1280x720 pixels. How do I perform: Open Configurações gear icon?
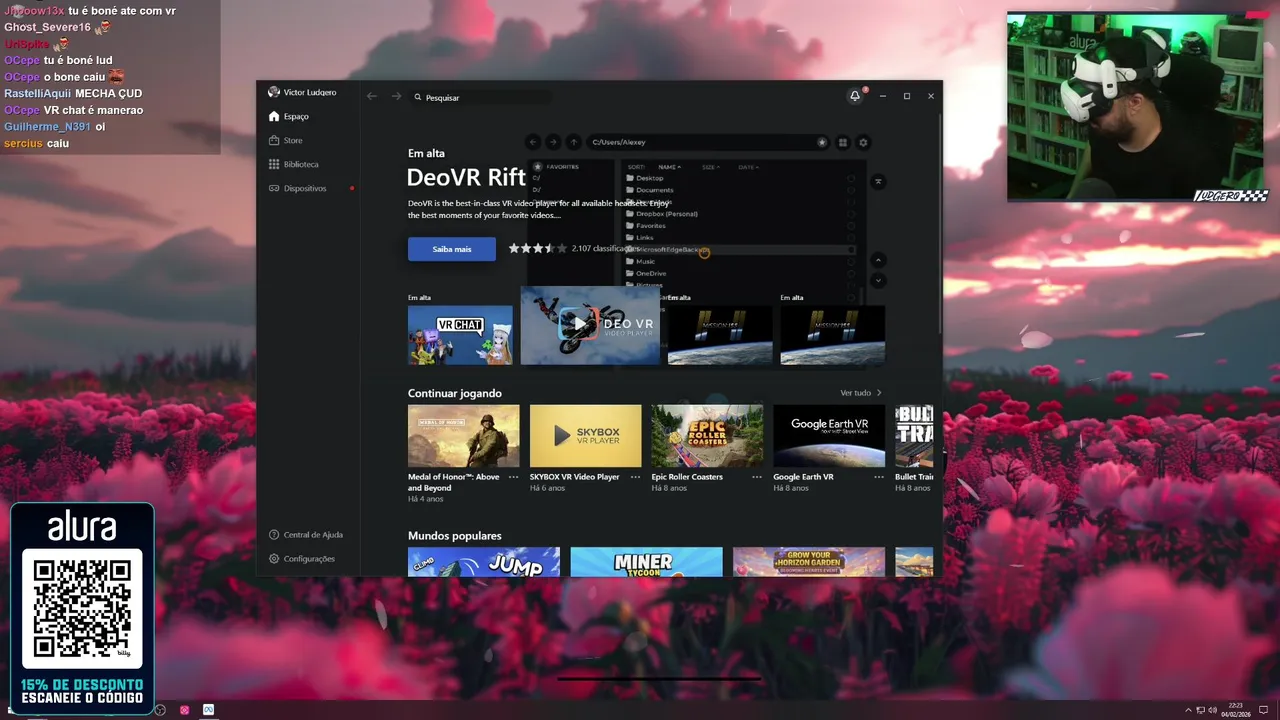(274, 559)
